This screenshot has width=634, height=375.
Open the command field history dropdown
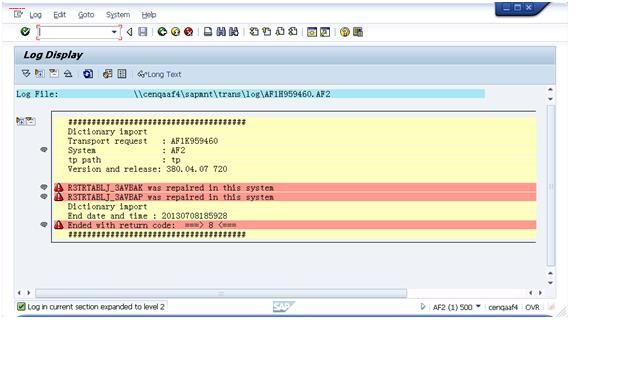coord(114,32)
